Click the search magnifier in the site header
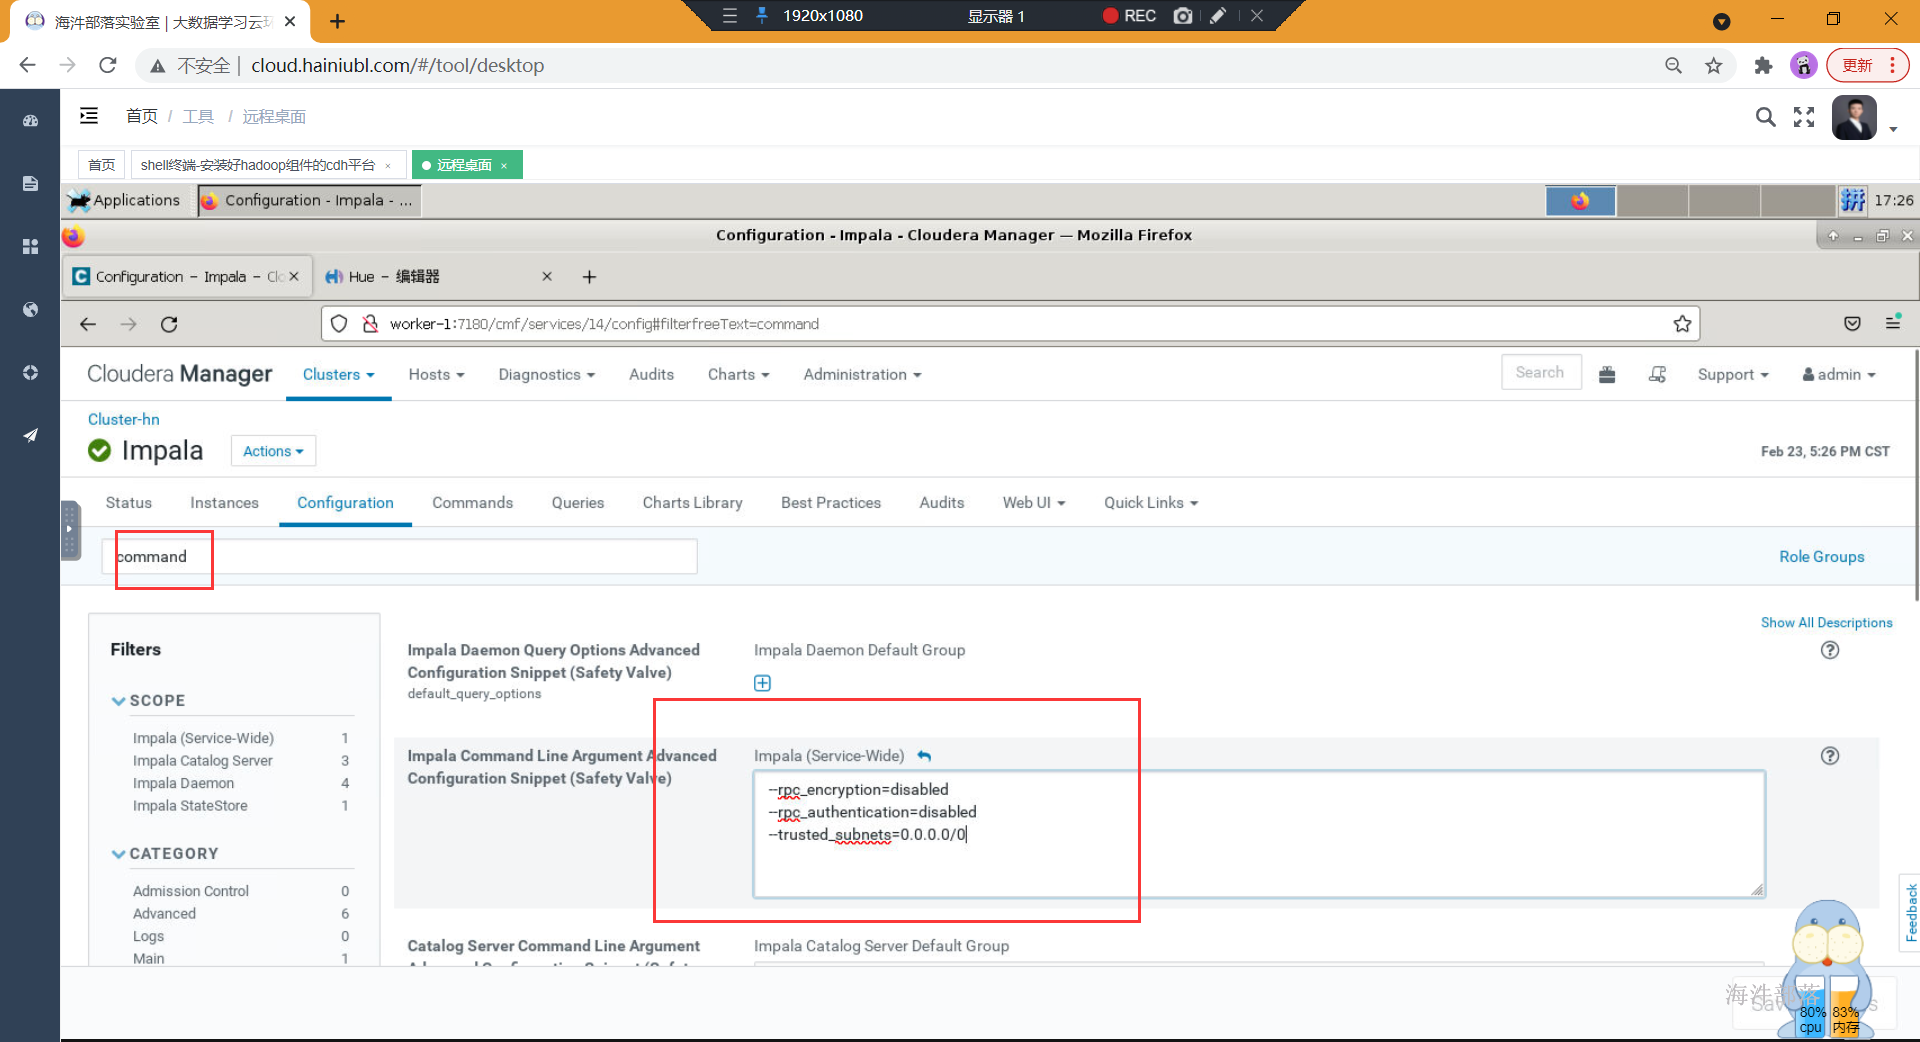1920x1042 pixels. click(1765, 117)
